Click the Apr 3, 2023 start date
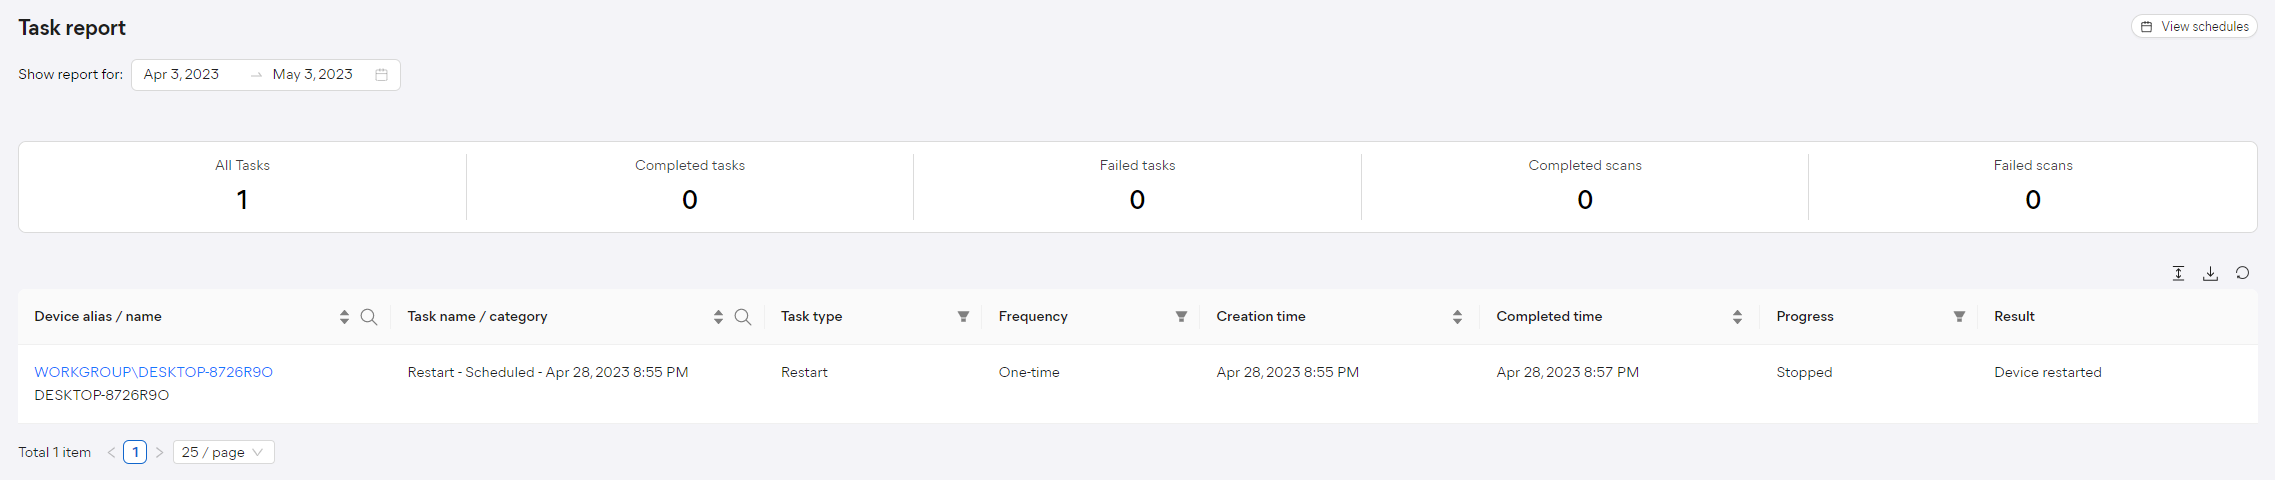2275x480 pixels. coord(181,75)
